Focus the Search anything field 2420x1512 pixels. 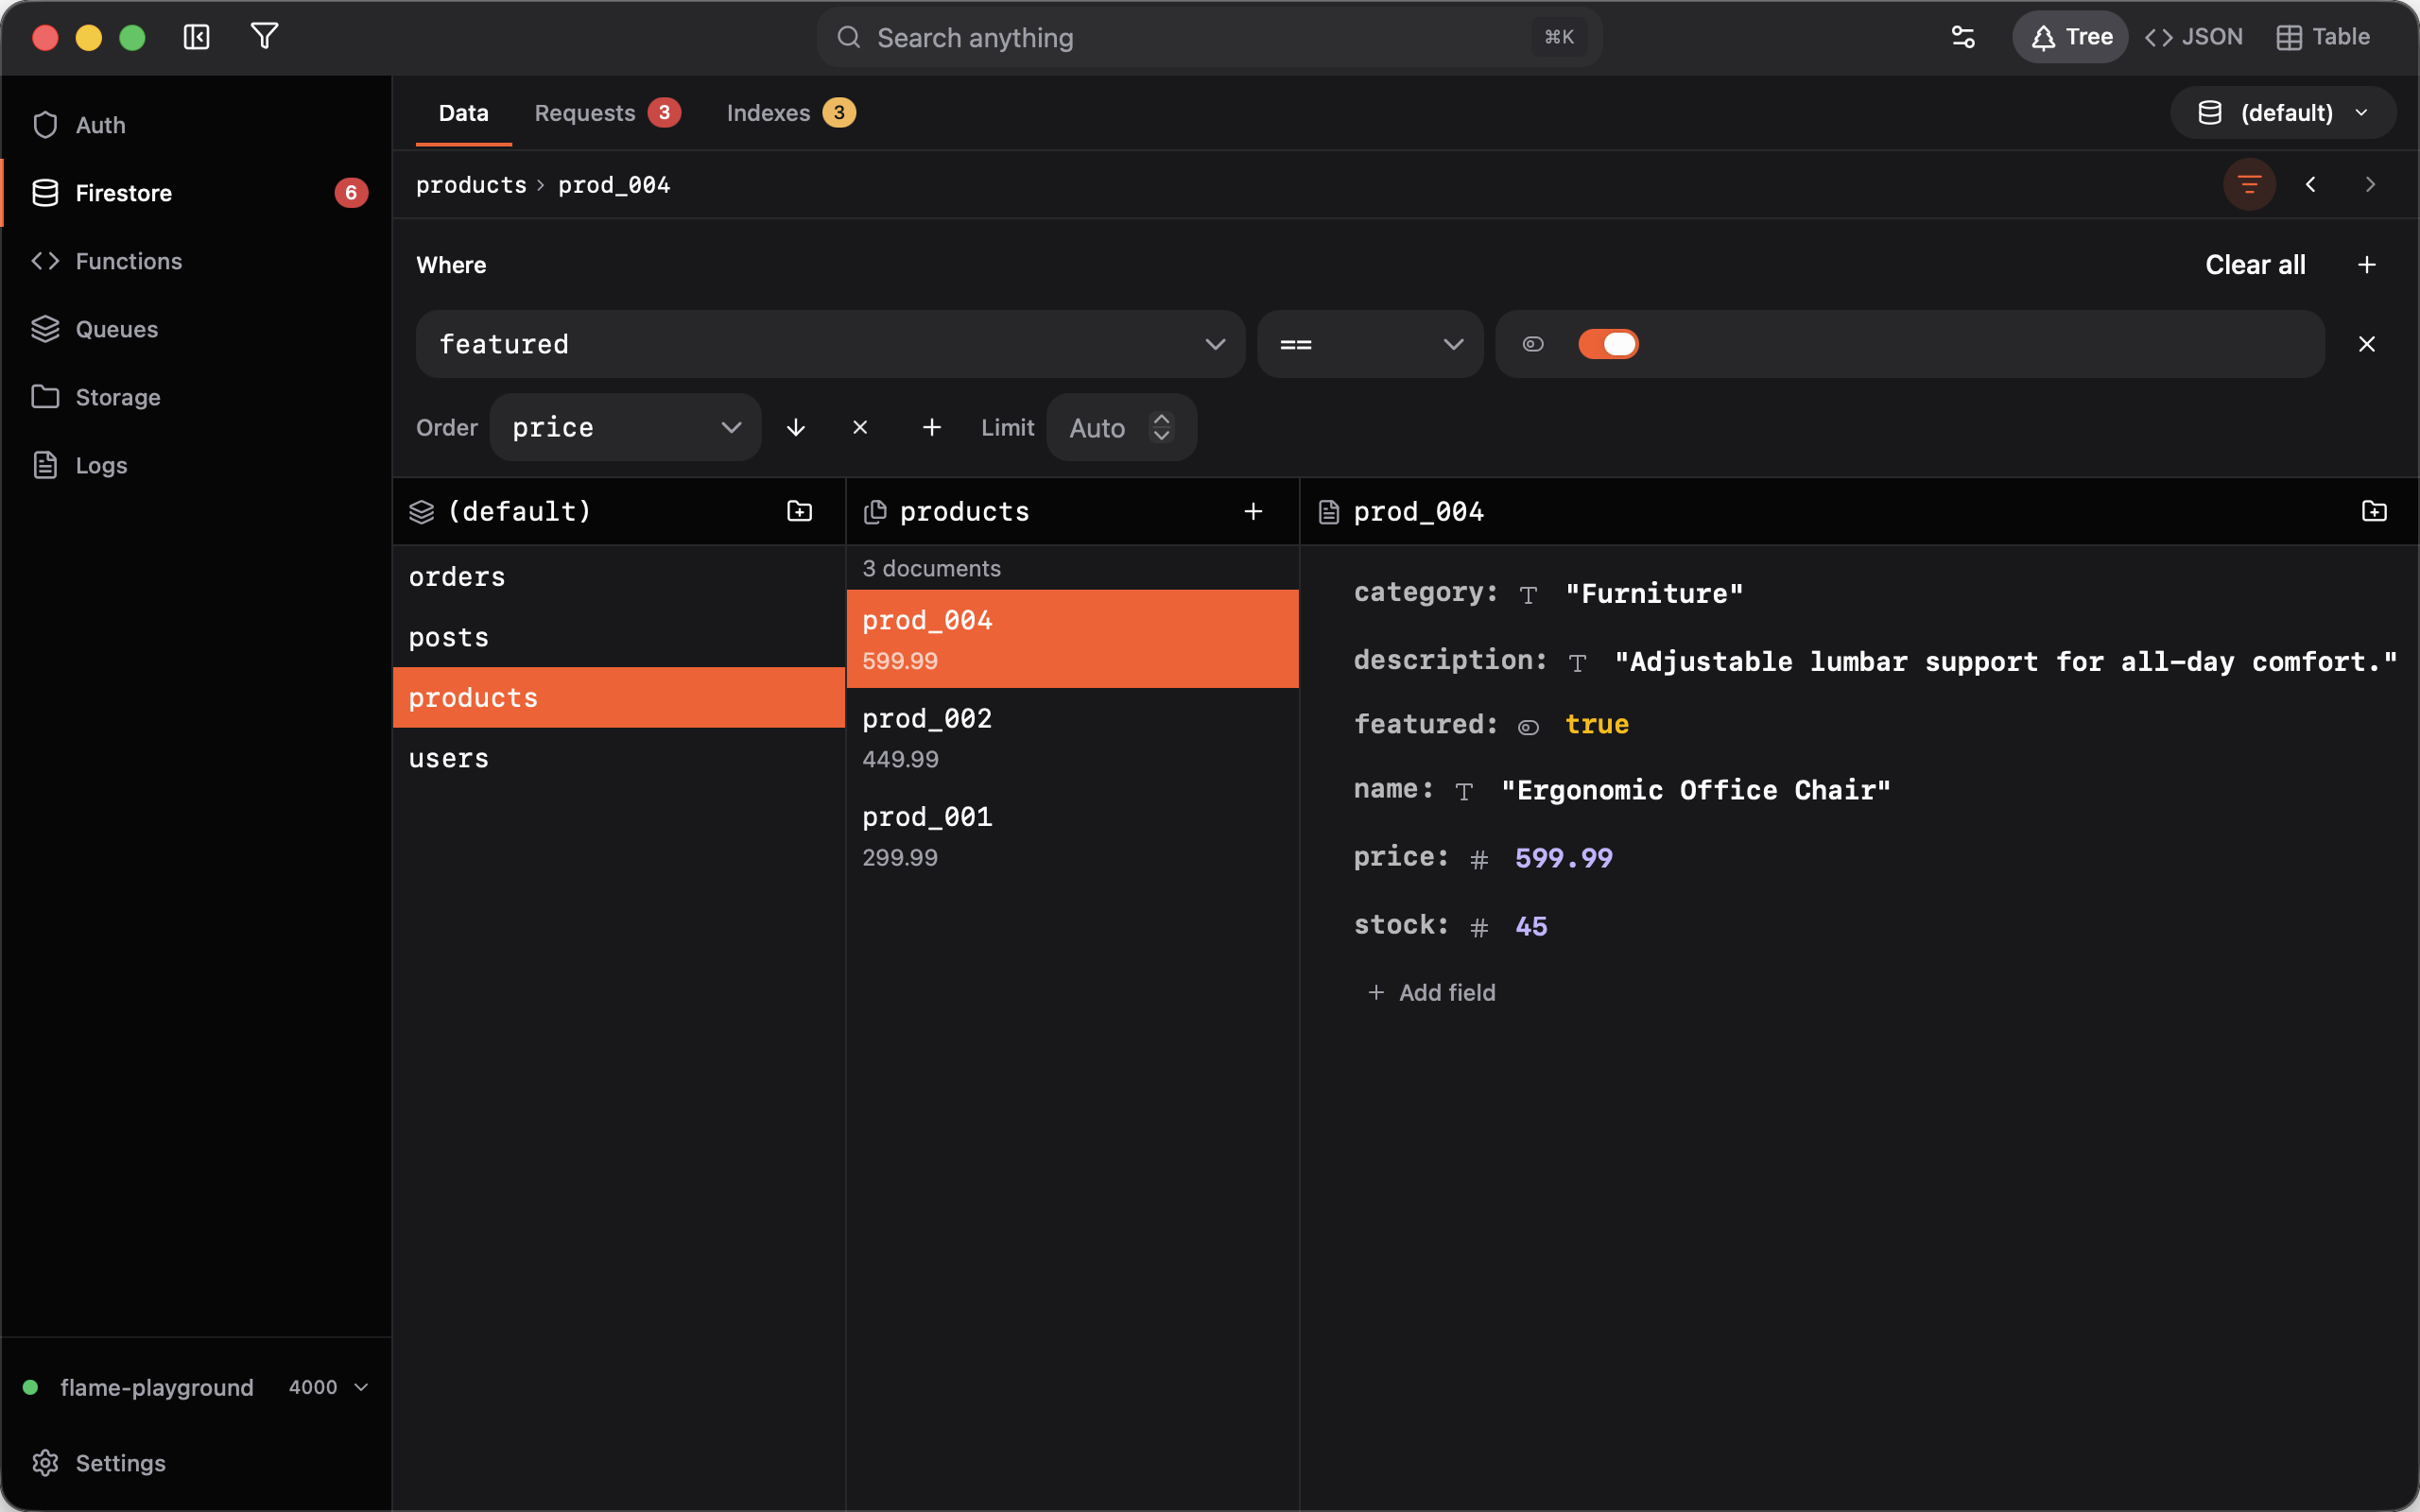coord(1209,37)
